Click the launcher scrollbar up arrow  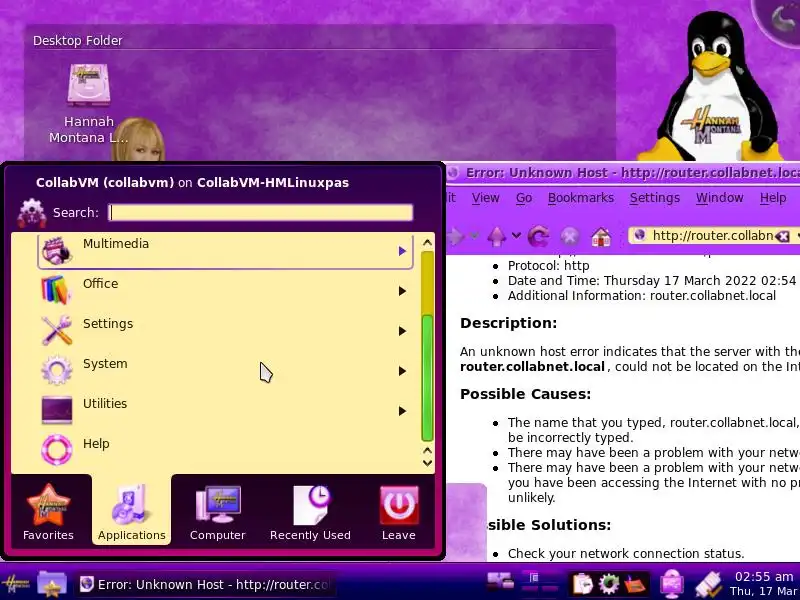(x=428, y=242)
